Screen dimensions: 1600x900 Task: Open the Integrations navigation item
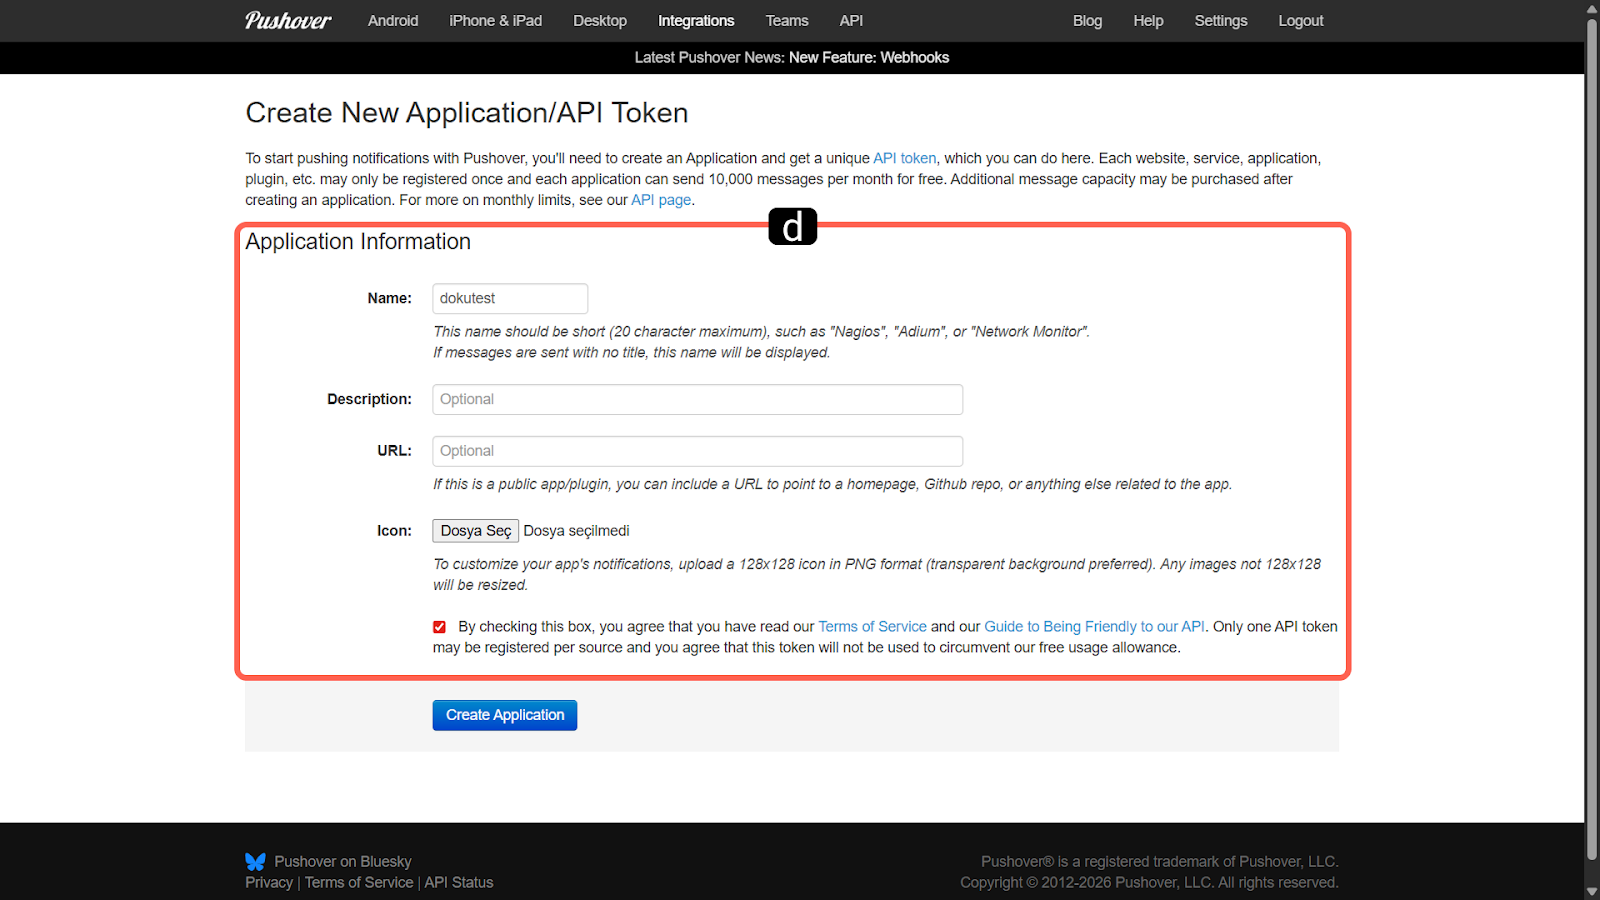pyautogui.click(x=696, y=21)
